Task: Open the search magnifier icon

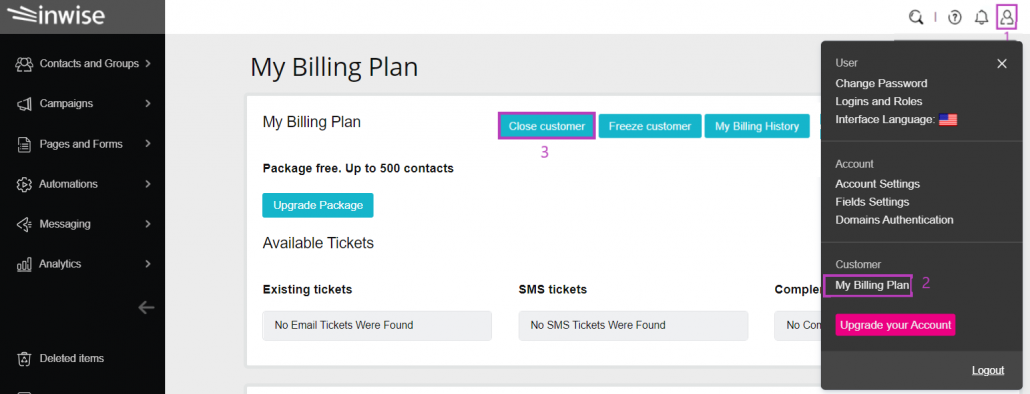Action: [915, 17]
